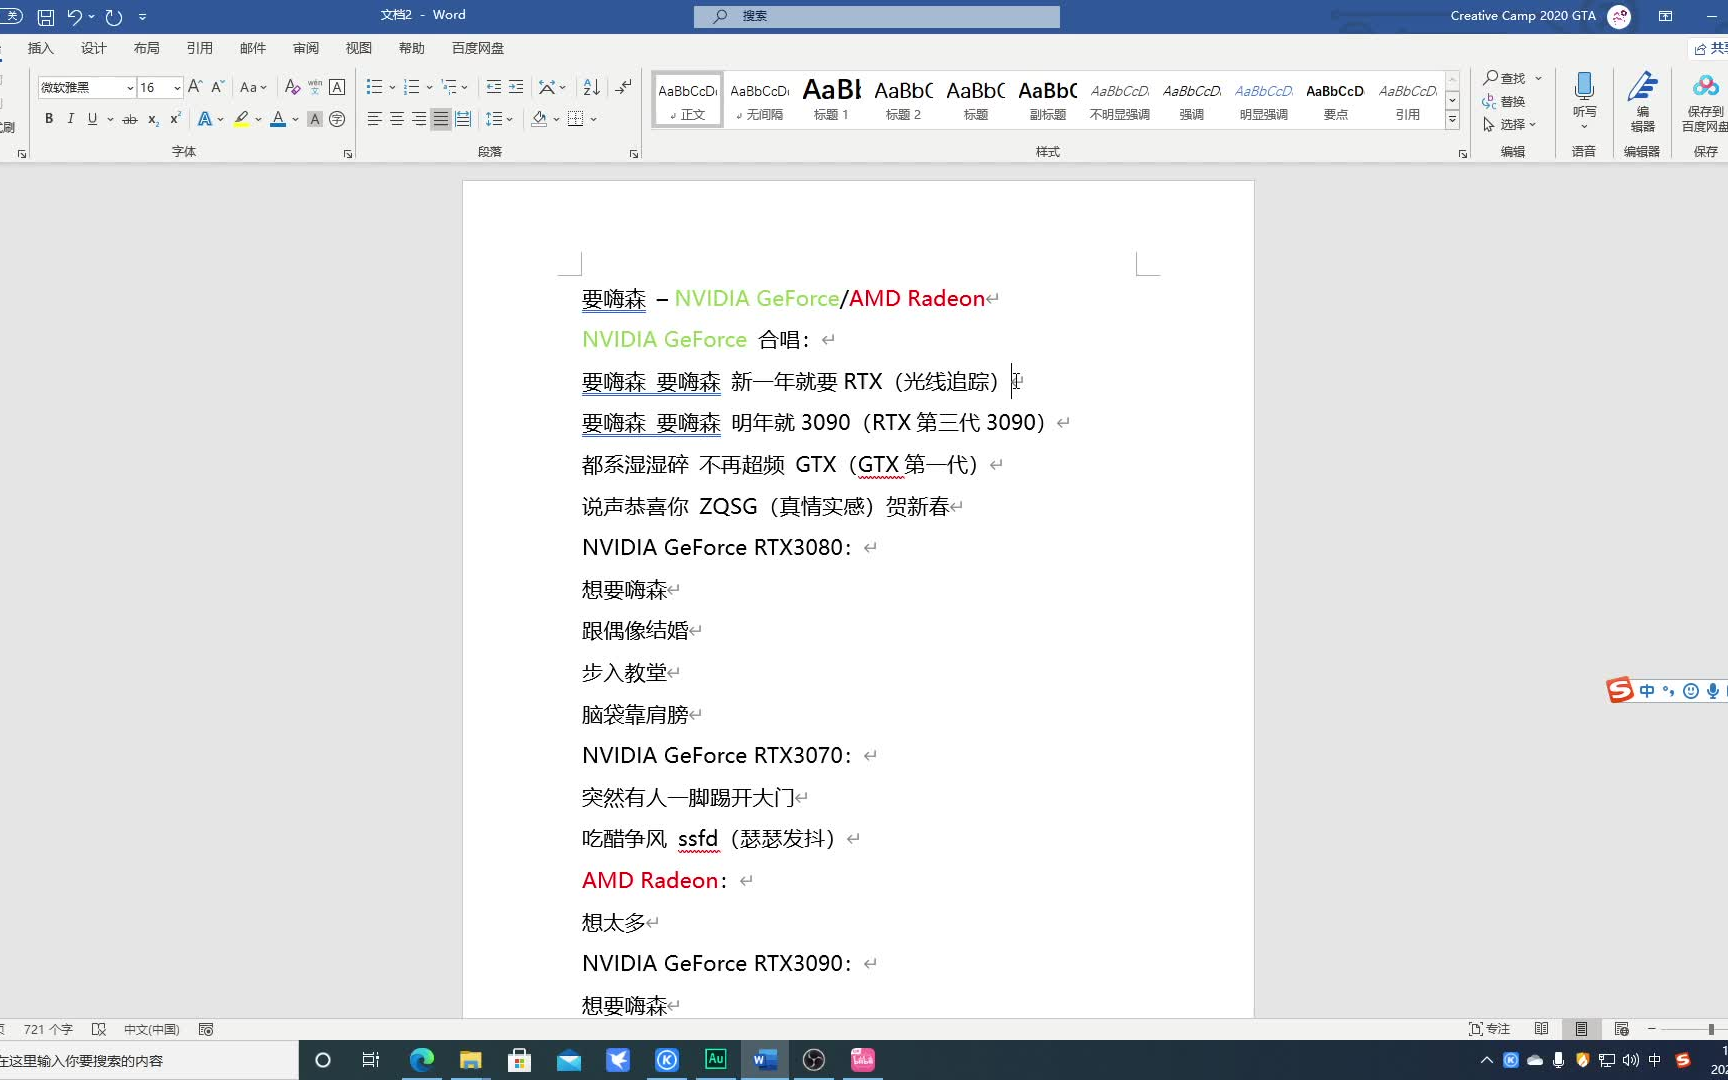Apply character shading icon
This screenshot has width=1728, height=1080.
(315, 119)
